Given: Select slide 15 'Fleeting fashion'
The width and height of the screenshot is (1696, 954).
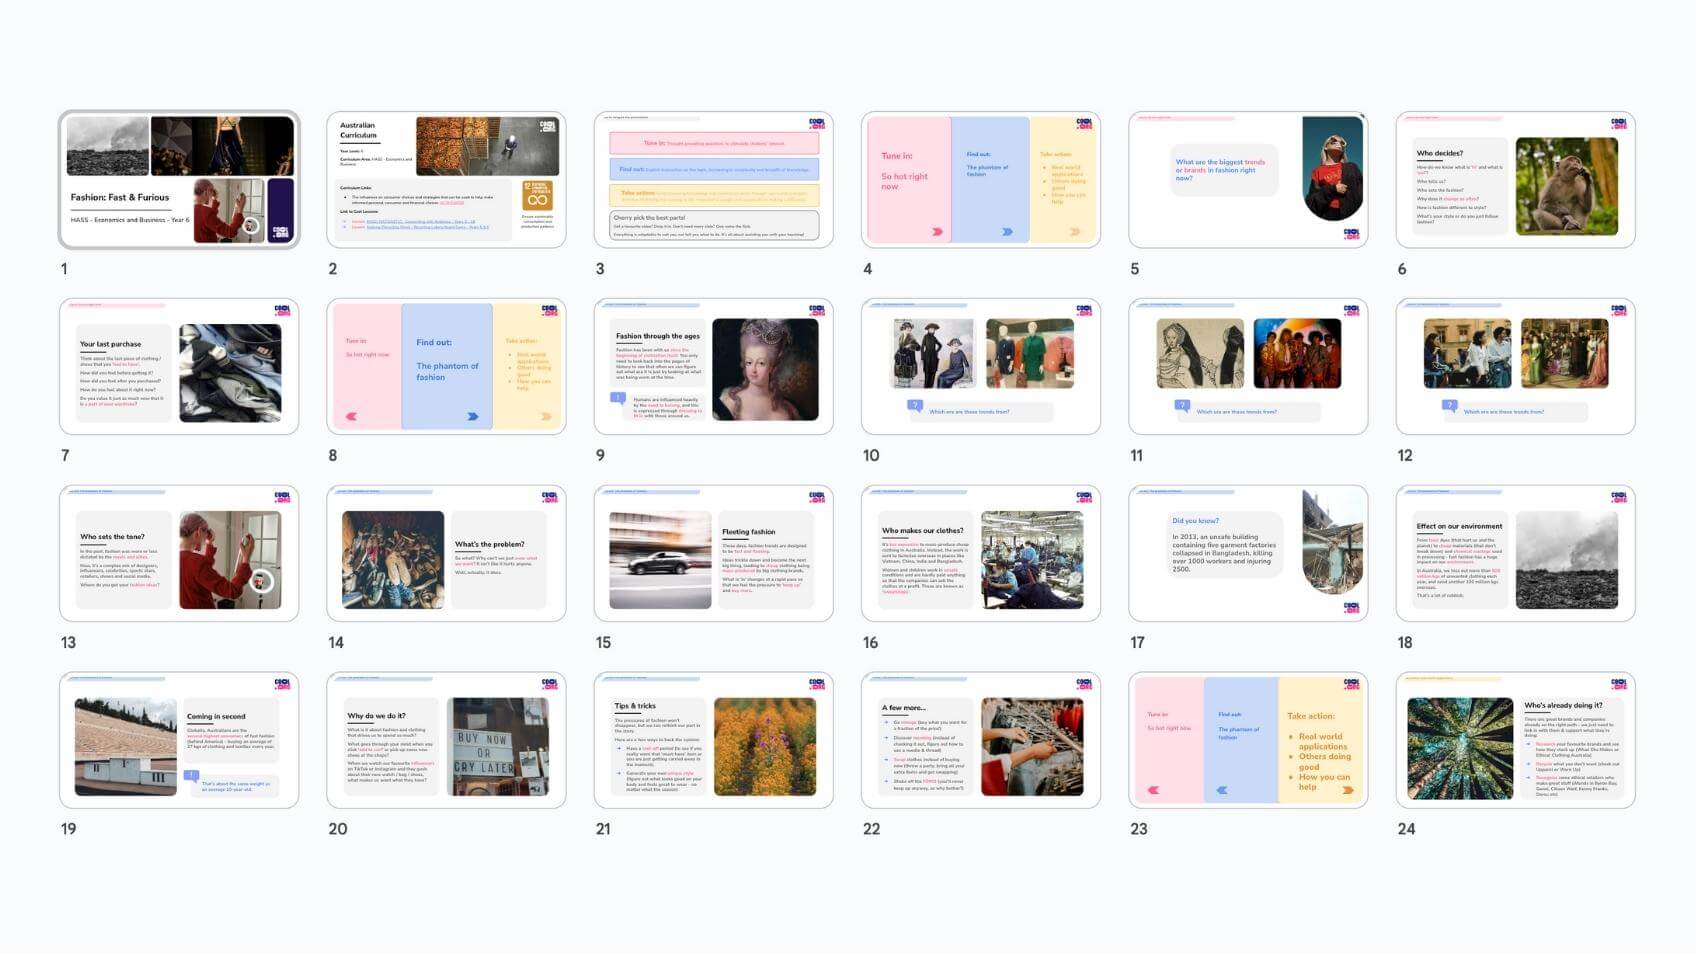Looking at the screenshot, I should click(x=713, y=554).
